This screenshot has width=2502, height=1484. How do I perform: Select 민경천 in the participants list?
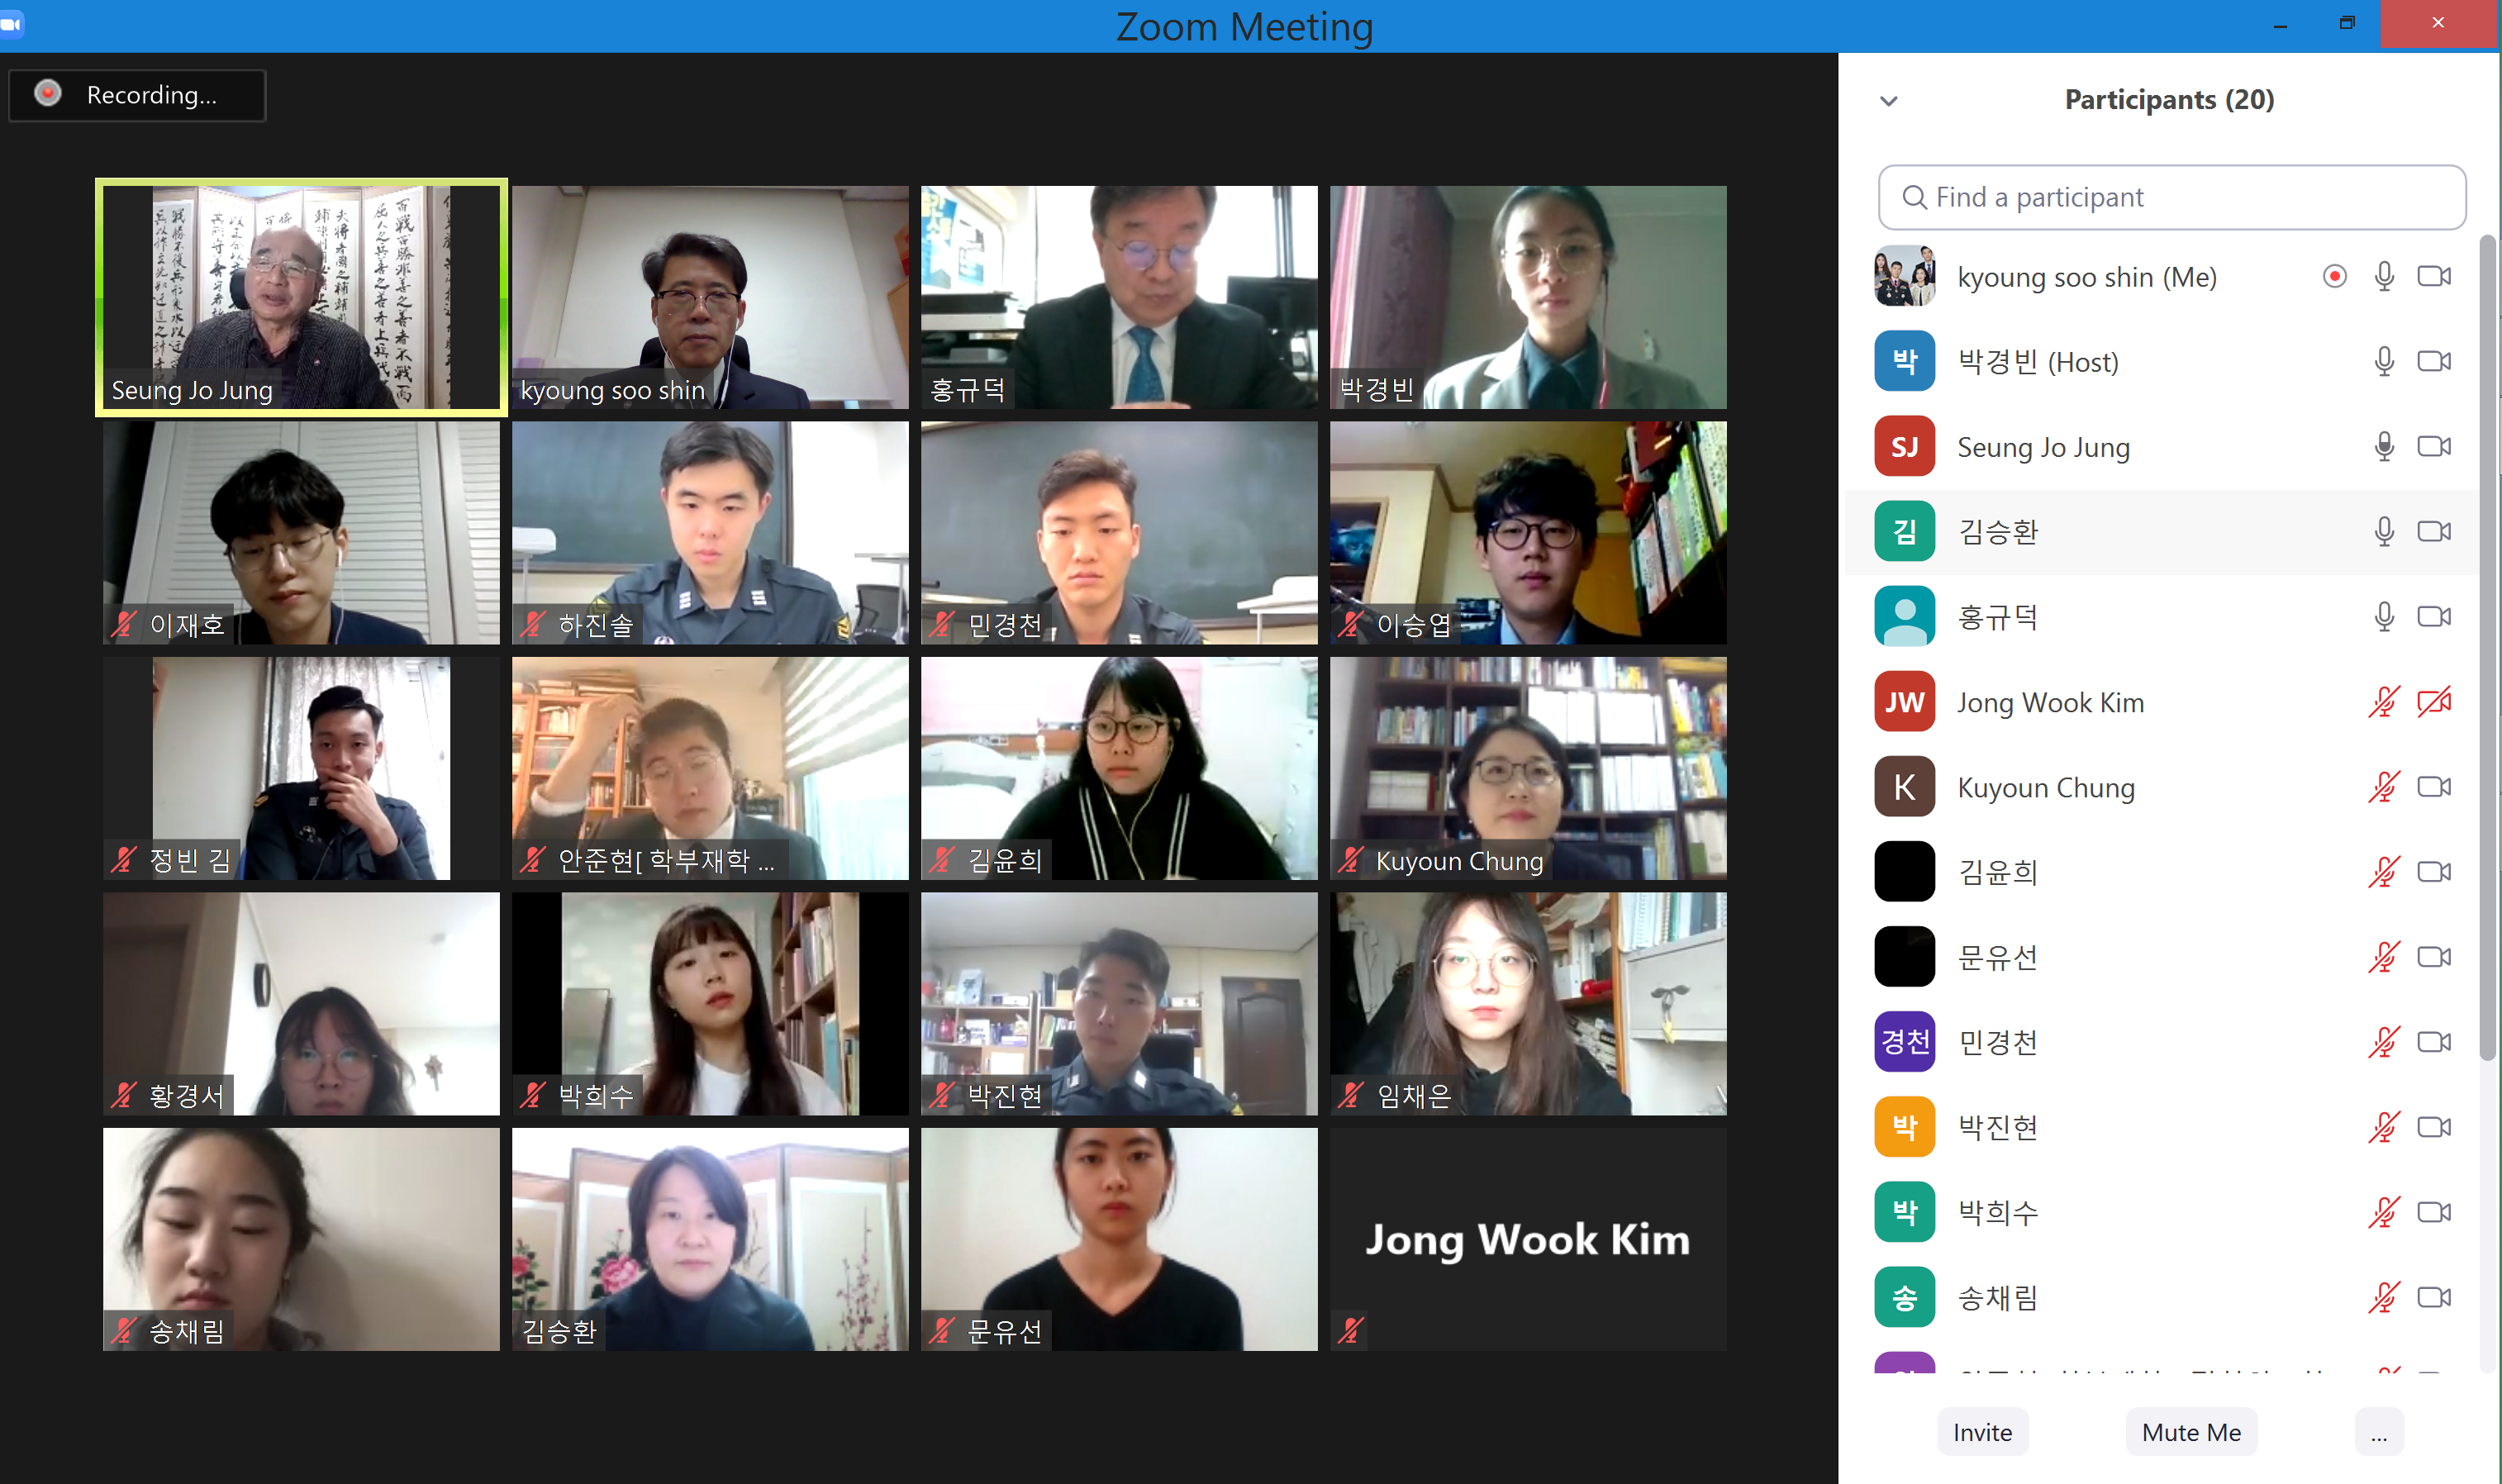click(x=2161, y=1042)
